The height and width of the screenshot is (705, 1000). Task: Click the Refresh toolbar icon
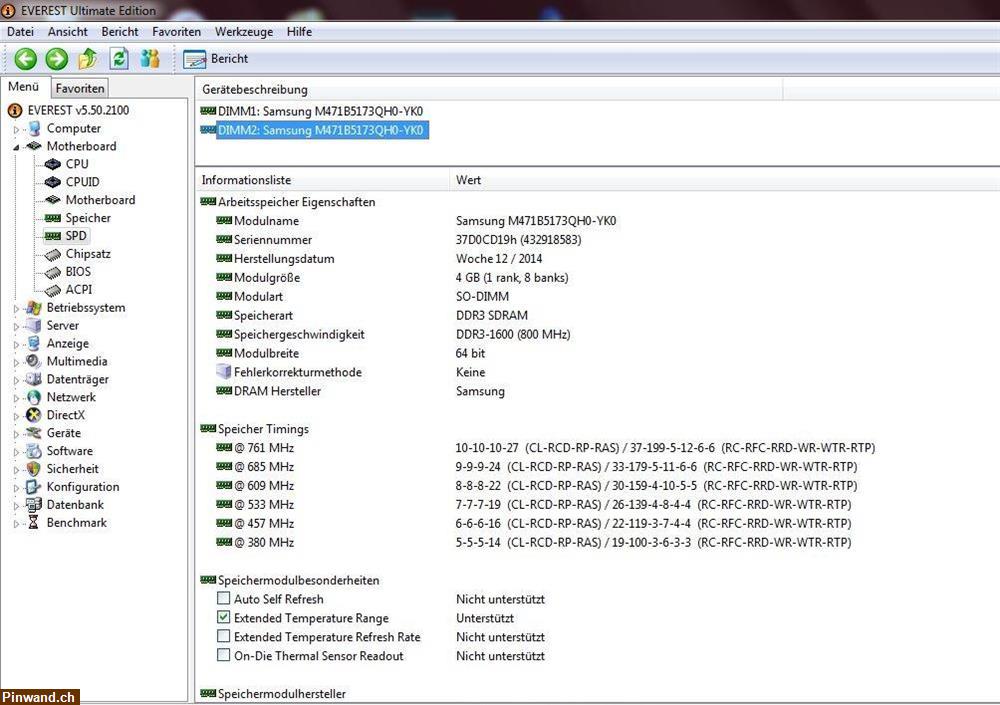(x=119, y=58)
